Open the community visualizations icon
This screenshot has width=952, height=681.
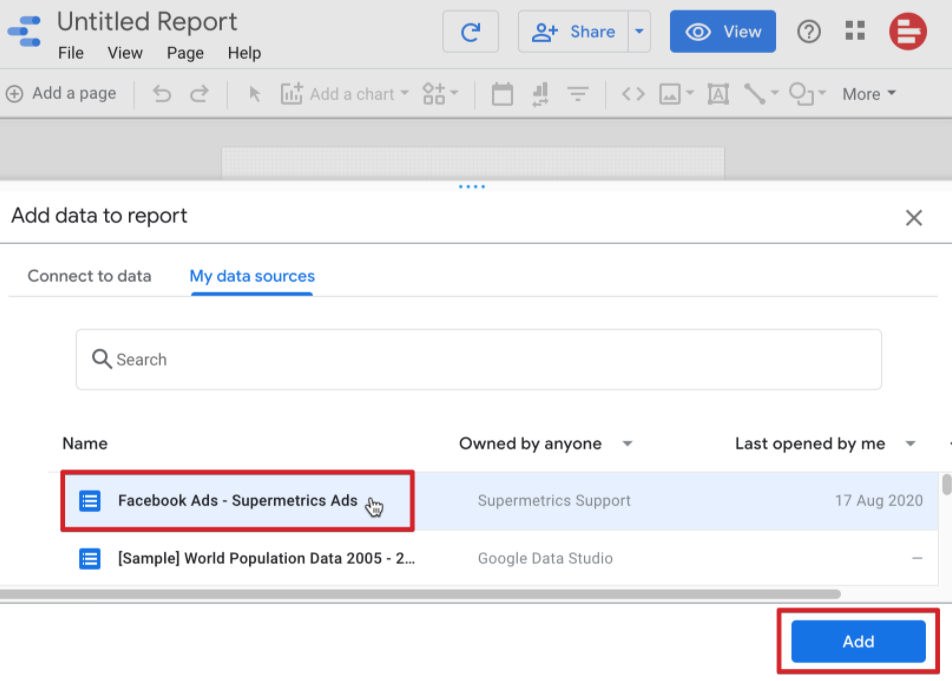434,93
